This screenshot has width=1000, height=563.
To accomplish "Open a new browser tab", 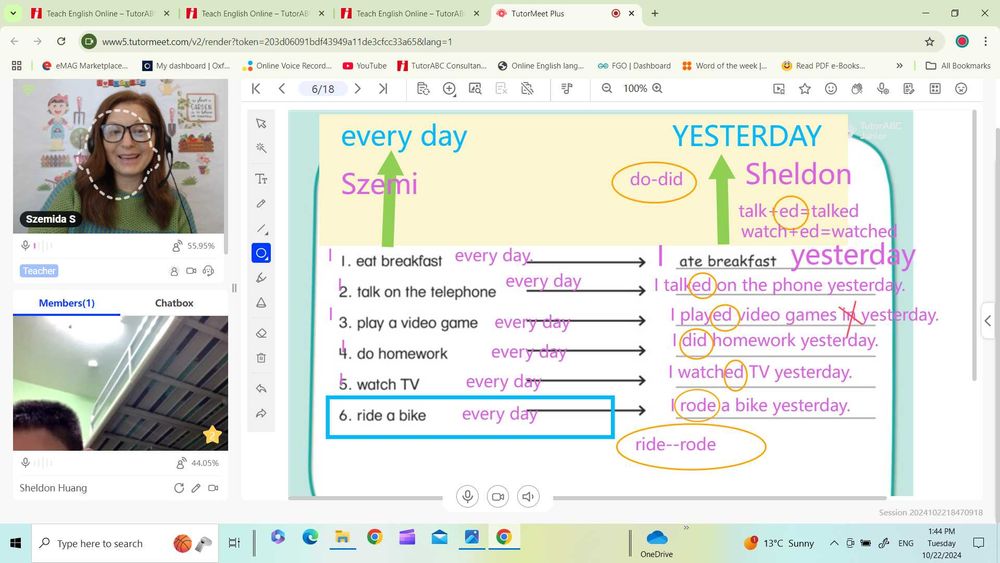I will (x=655, y=13).
